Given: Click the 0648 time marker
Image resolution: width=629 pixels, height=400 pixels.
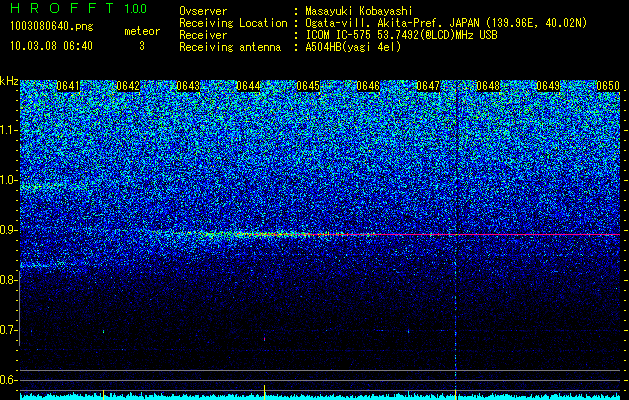Looking at the screenshot, I should pos(488,86).
